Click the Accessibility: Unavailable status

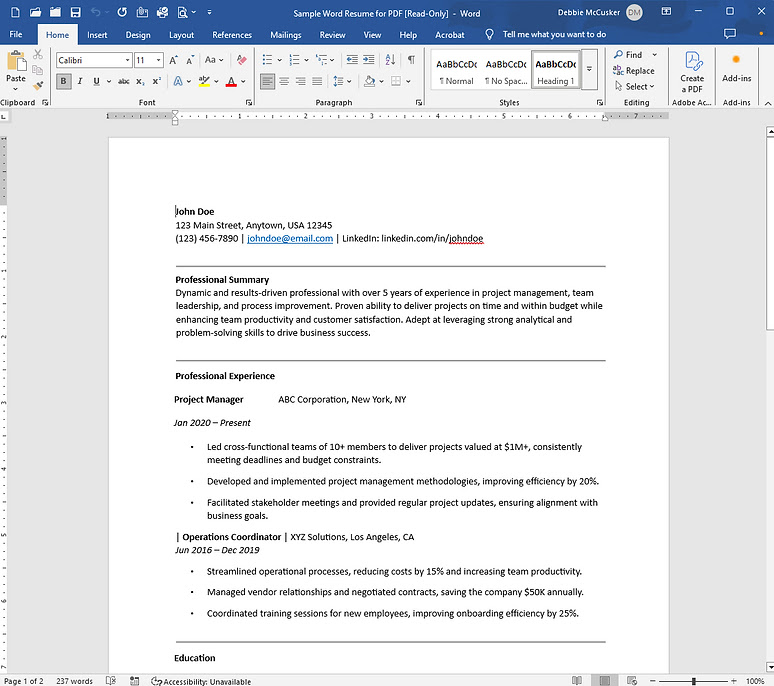tap(201, 681)
